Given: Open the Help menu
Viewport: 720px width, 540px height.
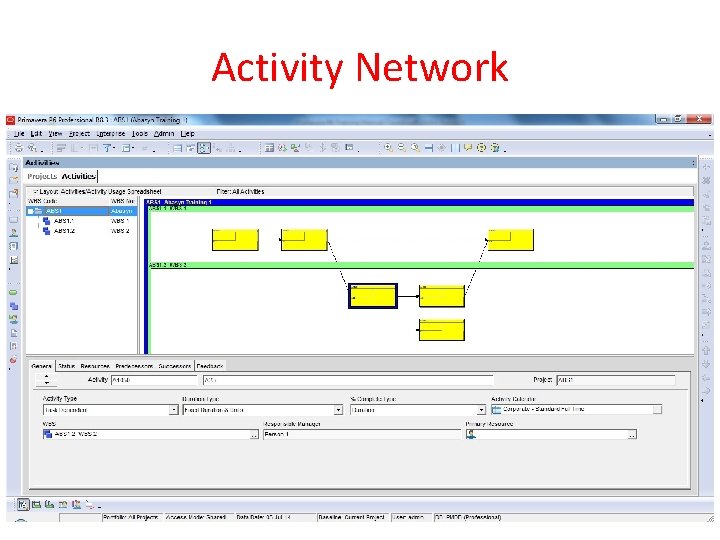Looking at the screenshot, I should click(x=187, y=134).
